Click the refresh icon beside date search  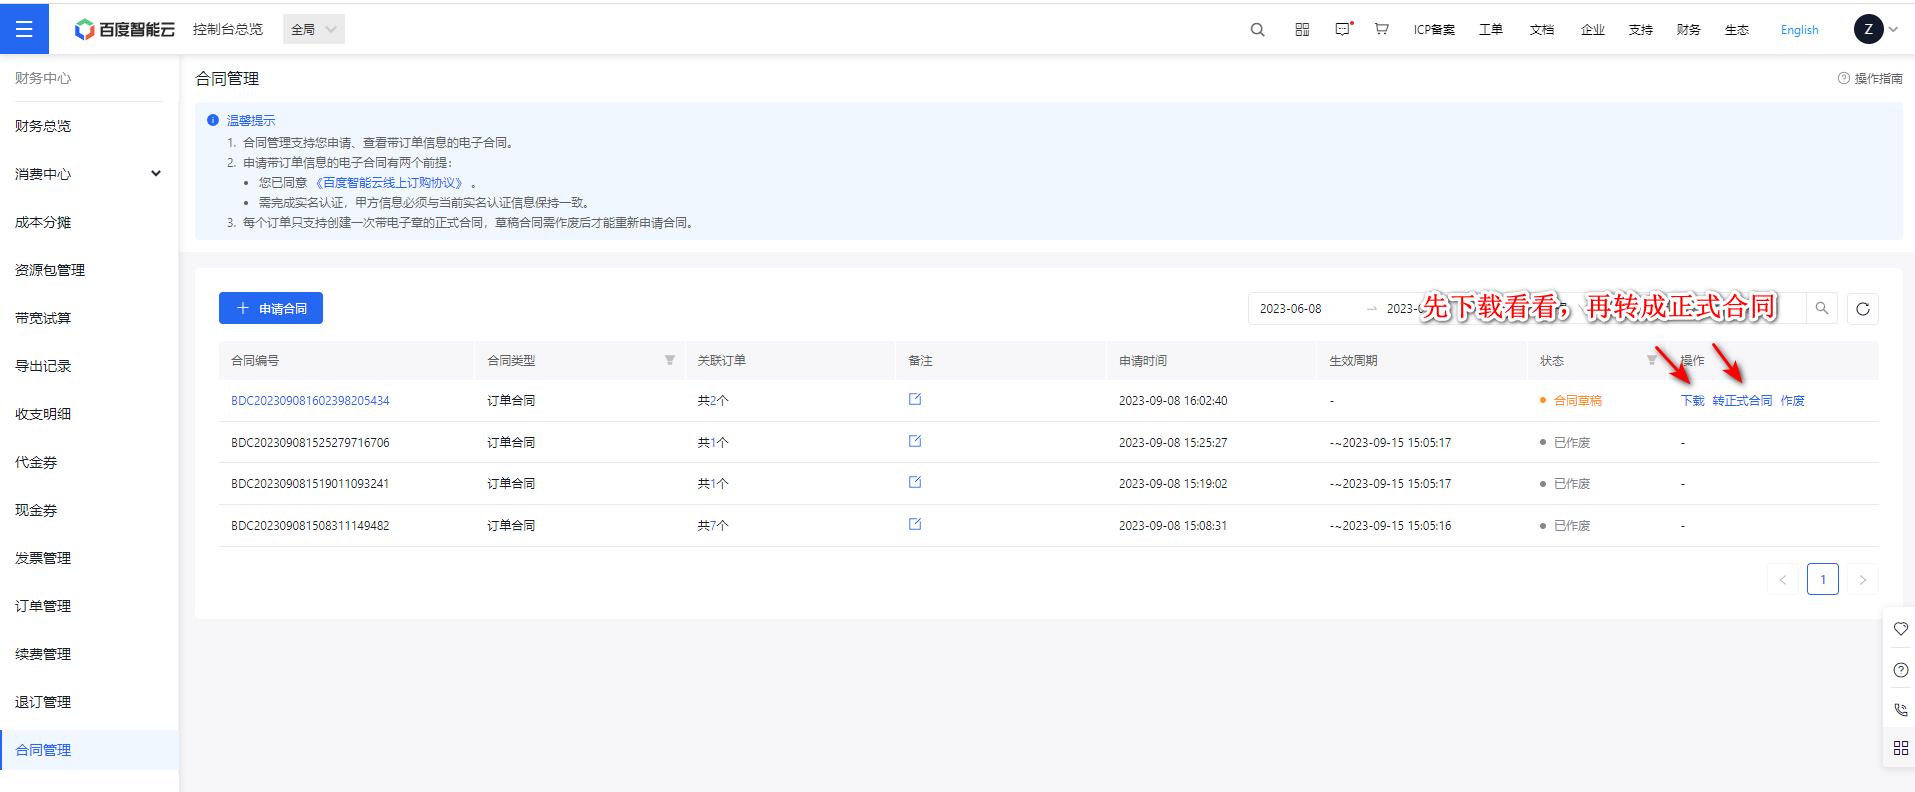click(1862, 309)
